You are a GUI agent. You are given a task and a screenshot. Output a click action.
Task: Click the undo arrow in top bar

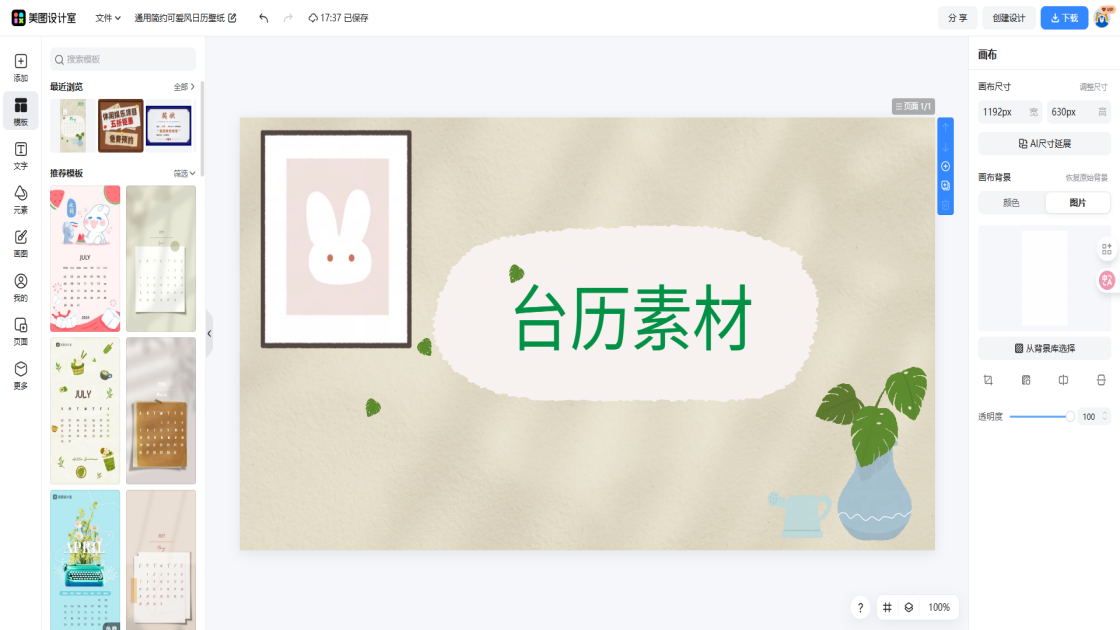coord(263,18)
